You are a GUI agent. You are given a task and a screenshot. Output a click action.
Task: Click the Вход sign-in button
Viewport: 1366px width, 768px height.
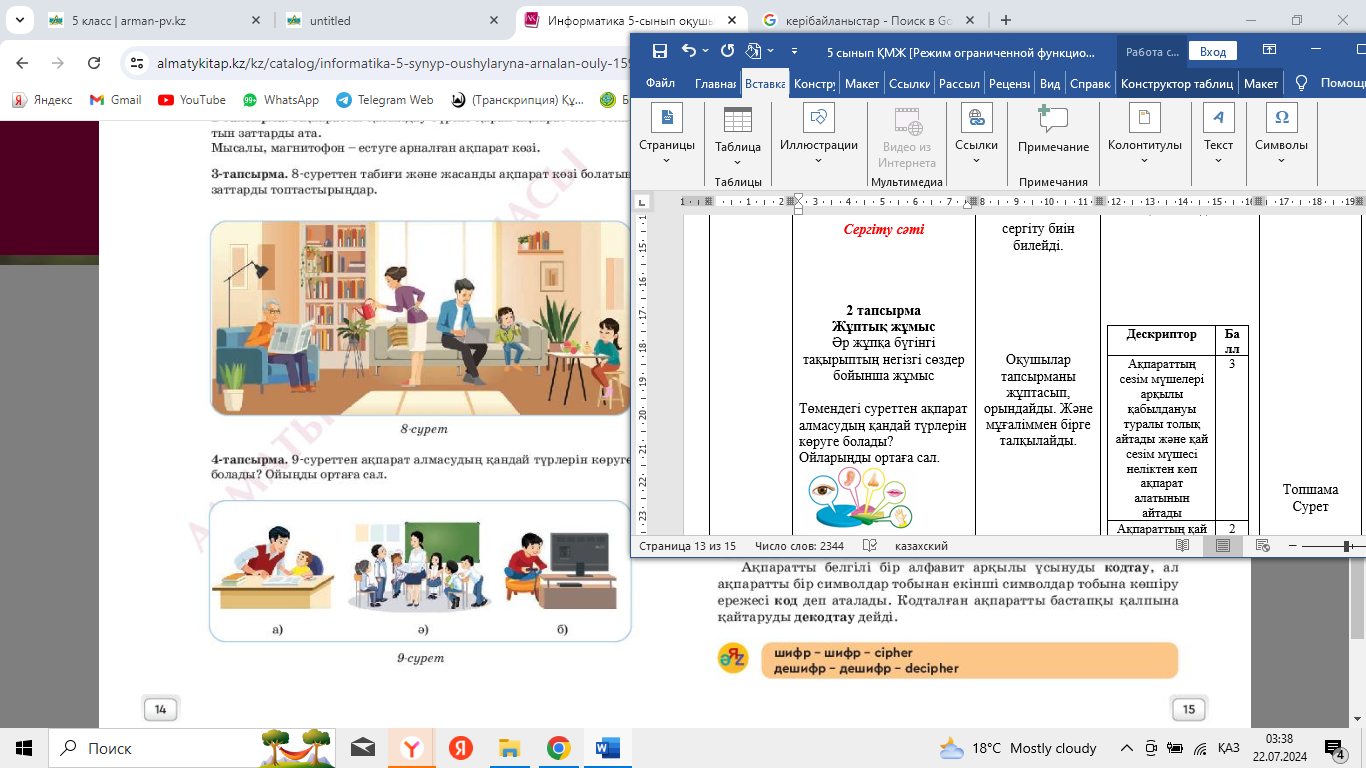click(x=1212, y=52)
